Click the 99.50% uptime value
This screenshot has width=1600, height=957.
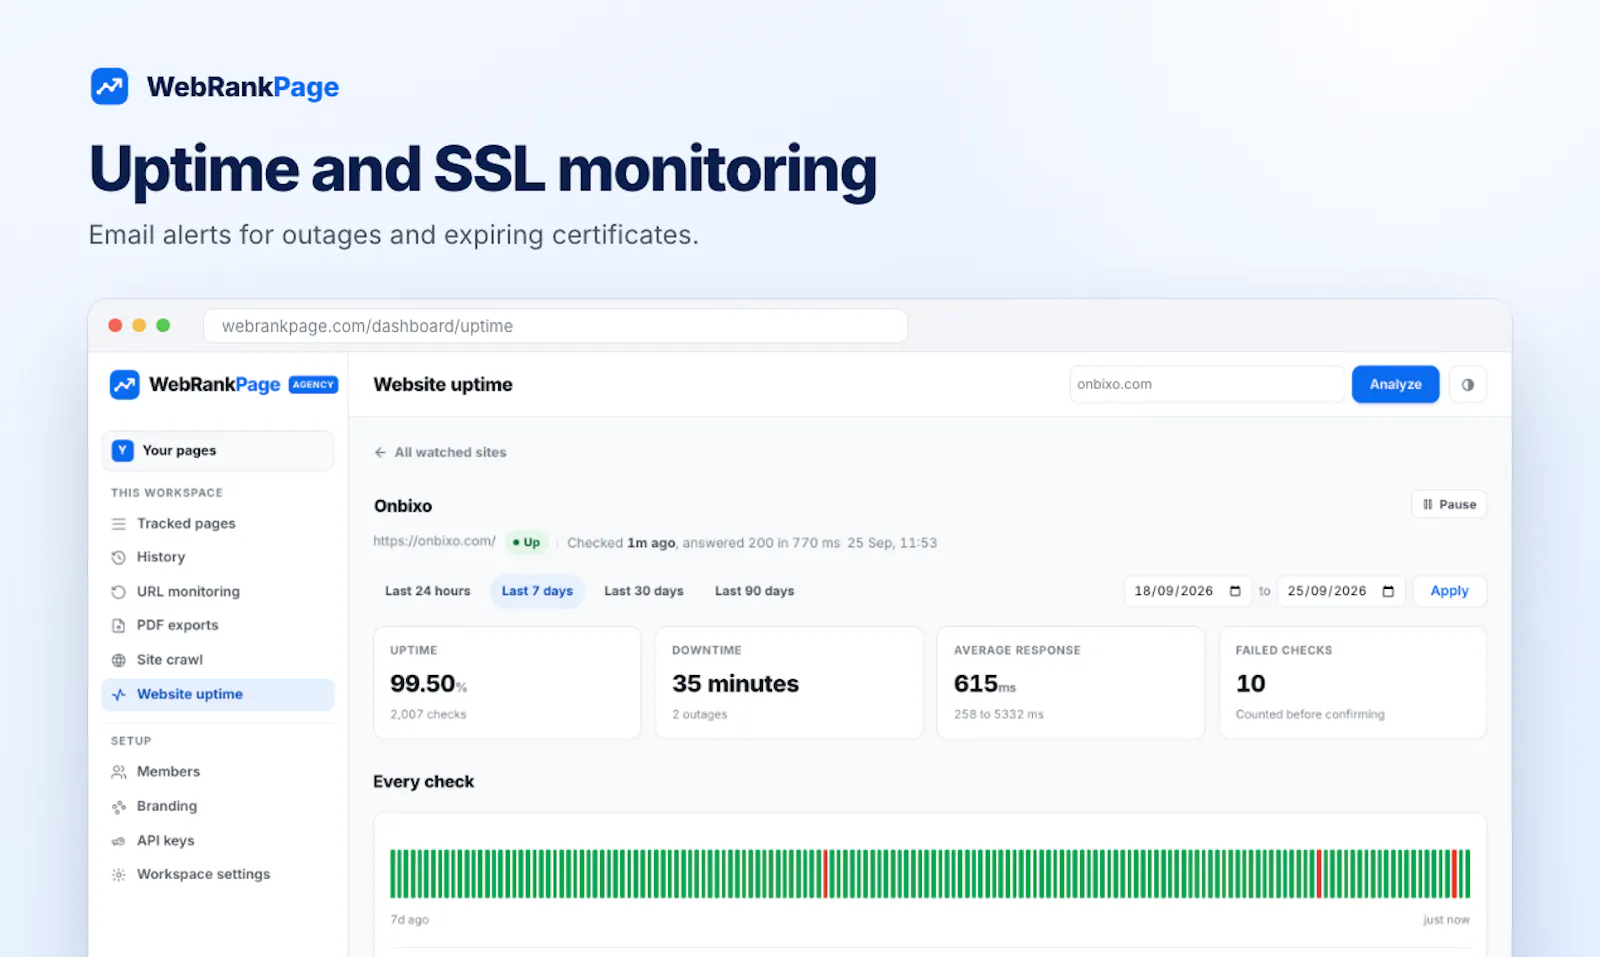[x=429, y=684]
